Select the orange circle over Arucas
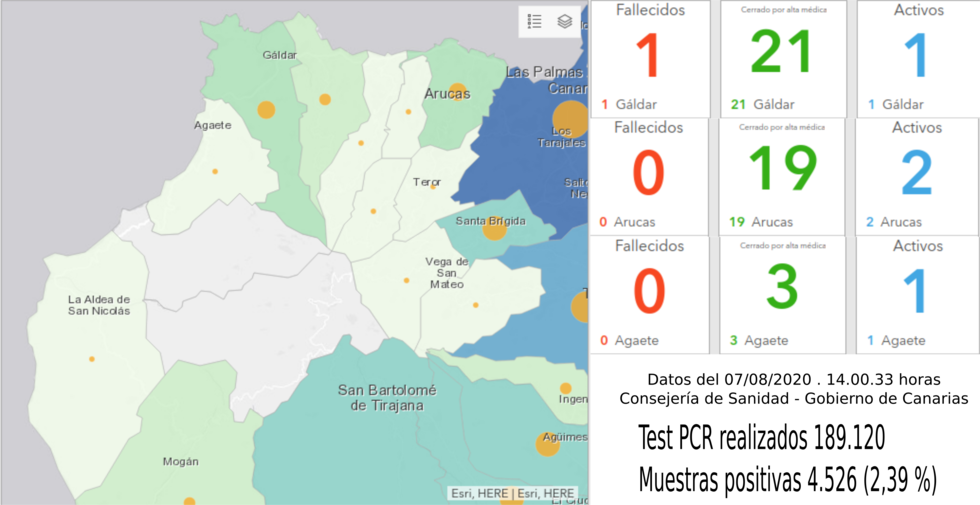Viewport: 980px width, 505px height. [457, 91]
